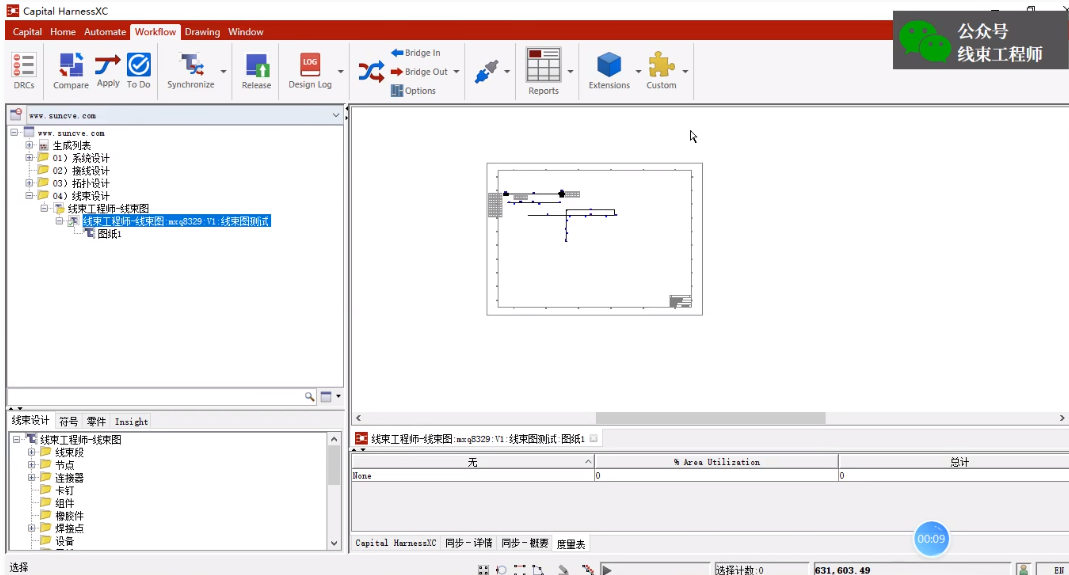The image size is (1069, 575).
Task: Open the Design Log
Action: pos(310,71)
